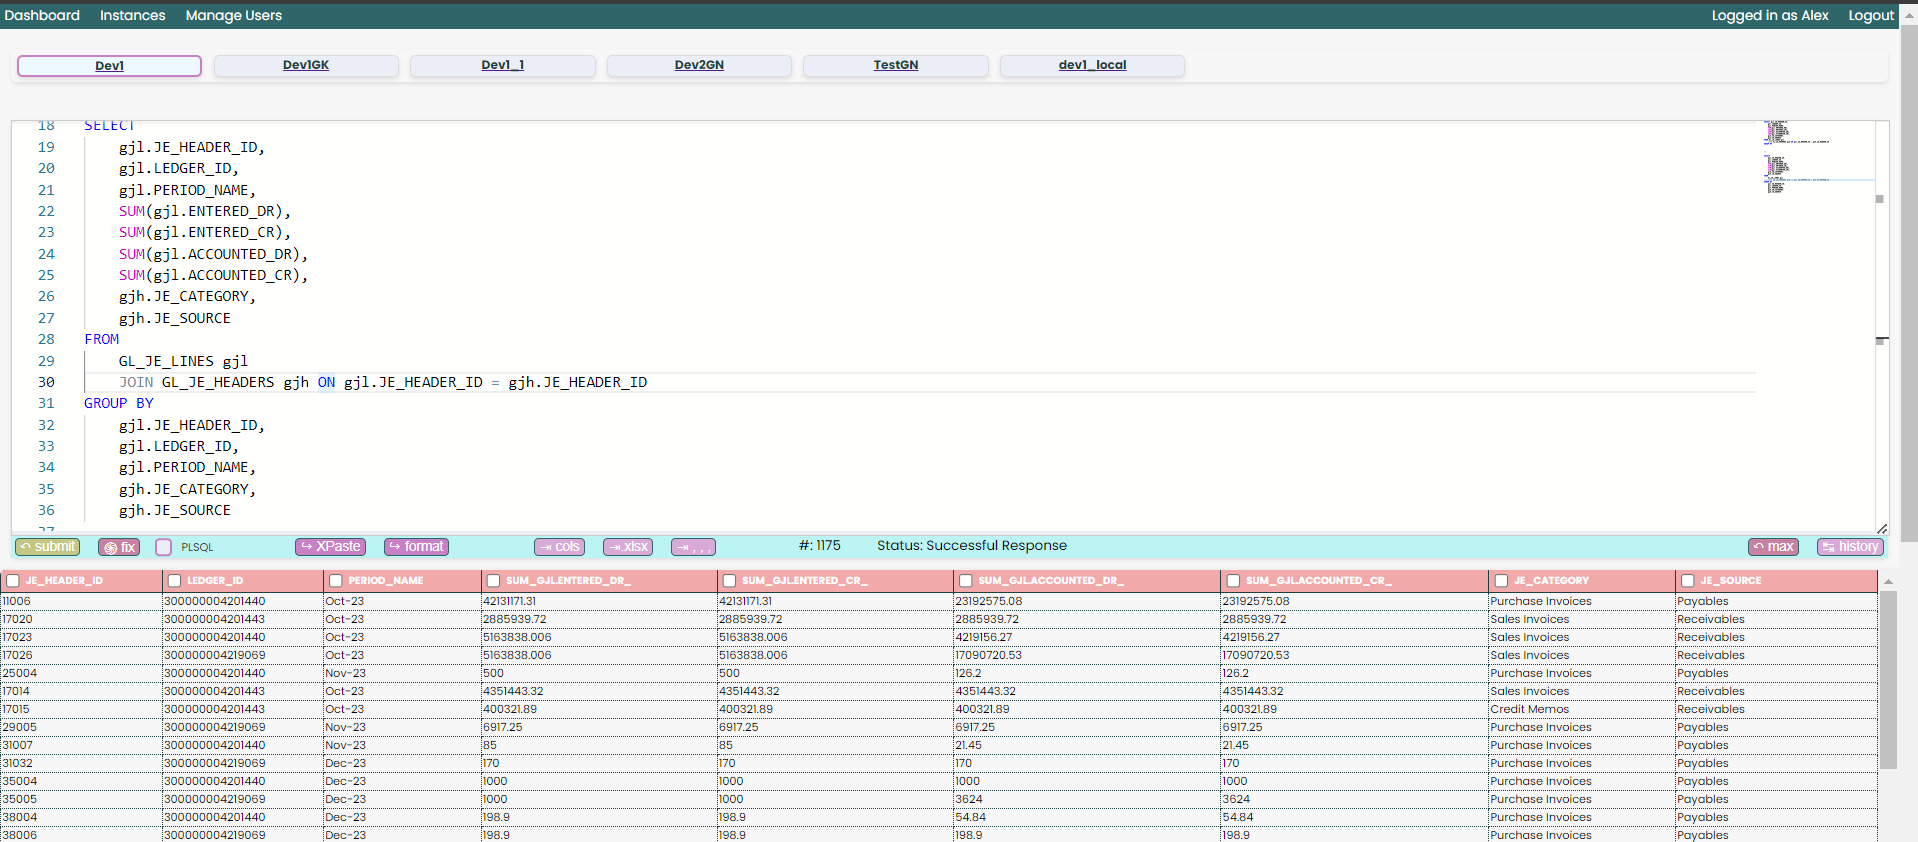The image size is (1918, 842).
Task: Click the FROM keyword on line 28
Action: tap(102, 339)
